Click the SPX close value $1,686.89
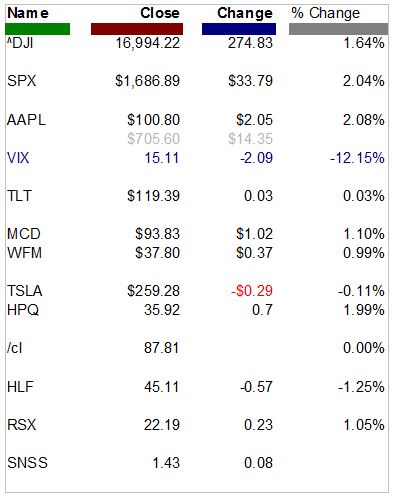The height and width of the screenshot is (497, 395). 148,81
